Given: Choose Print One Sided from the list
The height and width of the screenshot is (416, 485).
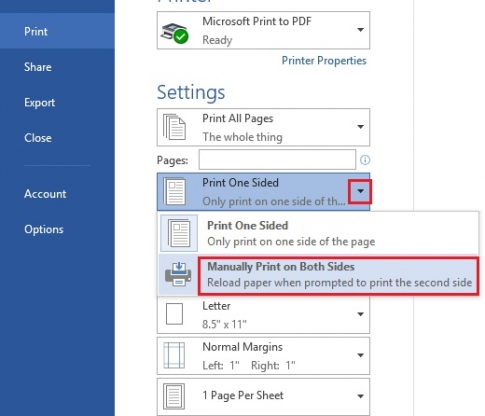Looking at the screenshot, I should pyautogui.click(x=319, y=233).
